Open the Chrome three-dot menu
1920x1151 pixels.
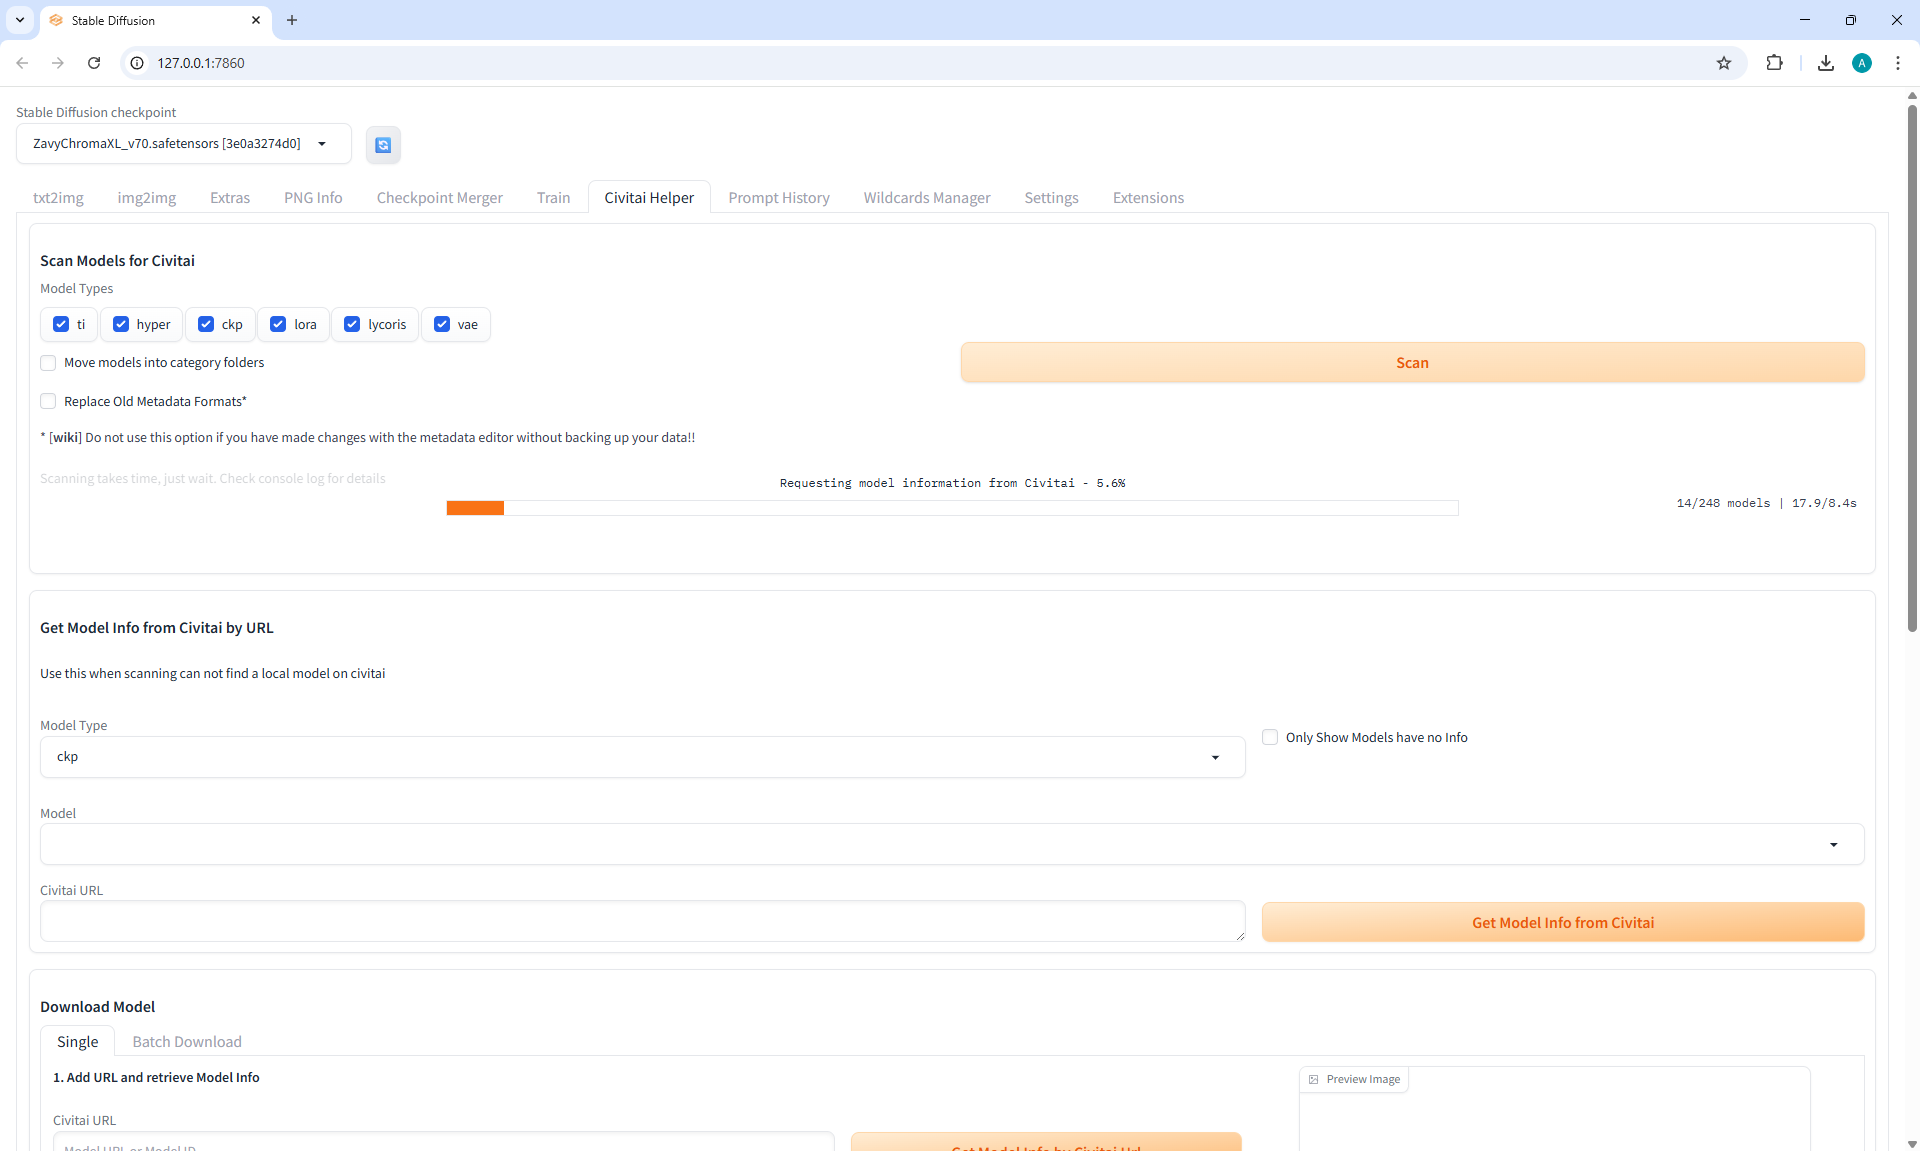[1898, 63]
